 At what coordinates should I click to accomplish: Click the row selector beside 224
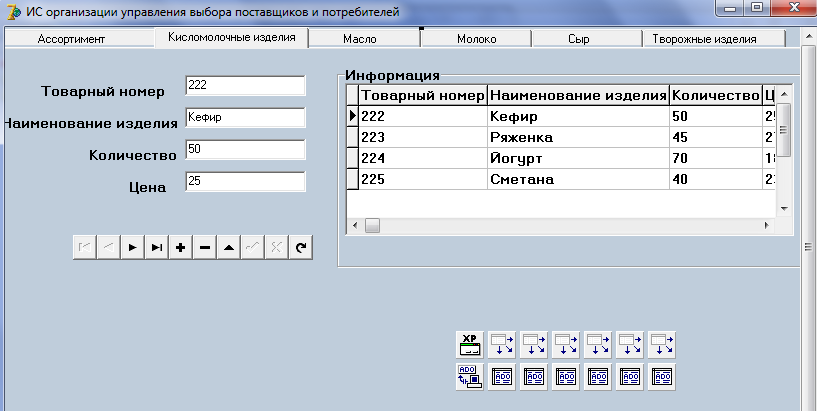click(x=353, y=158)
